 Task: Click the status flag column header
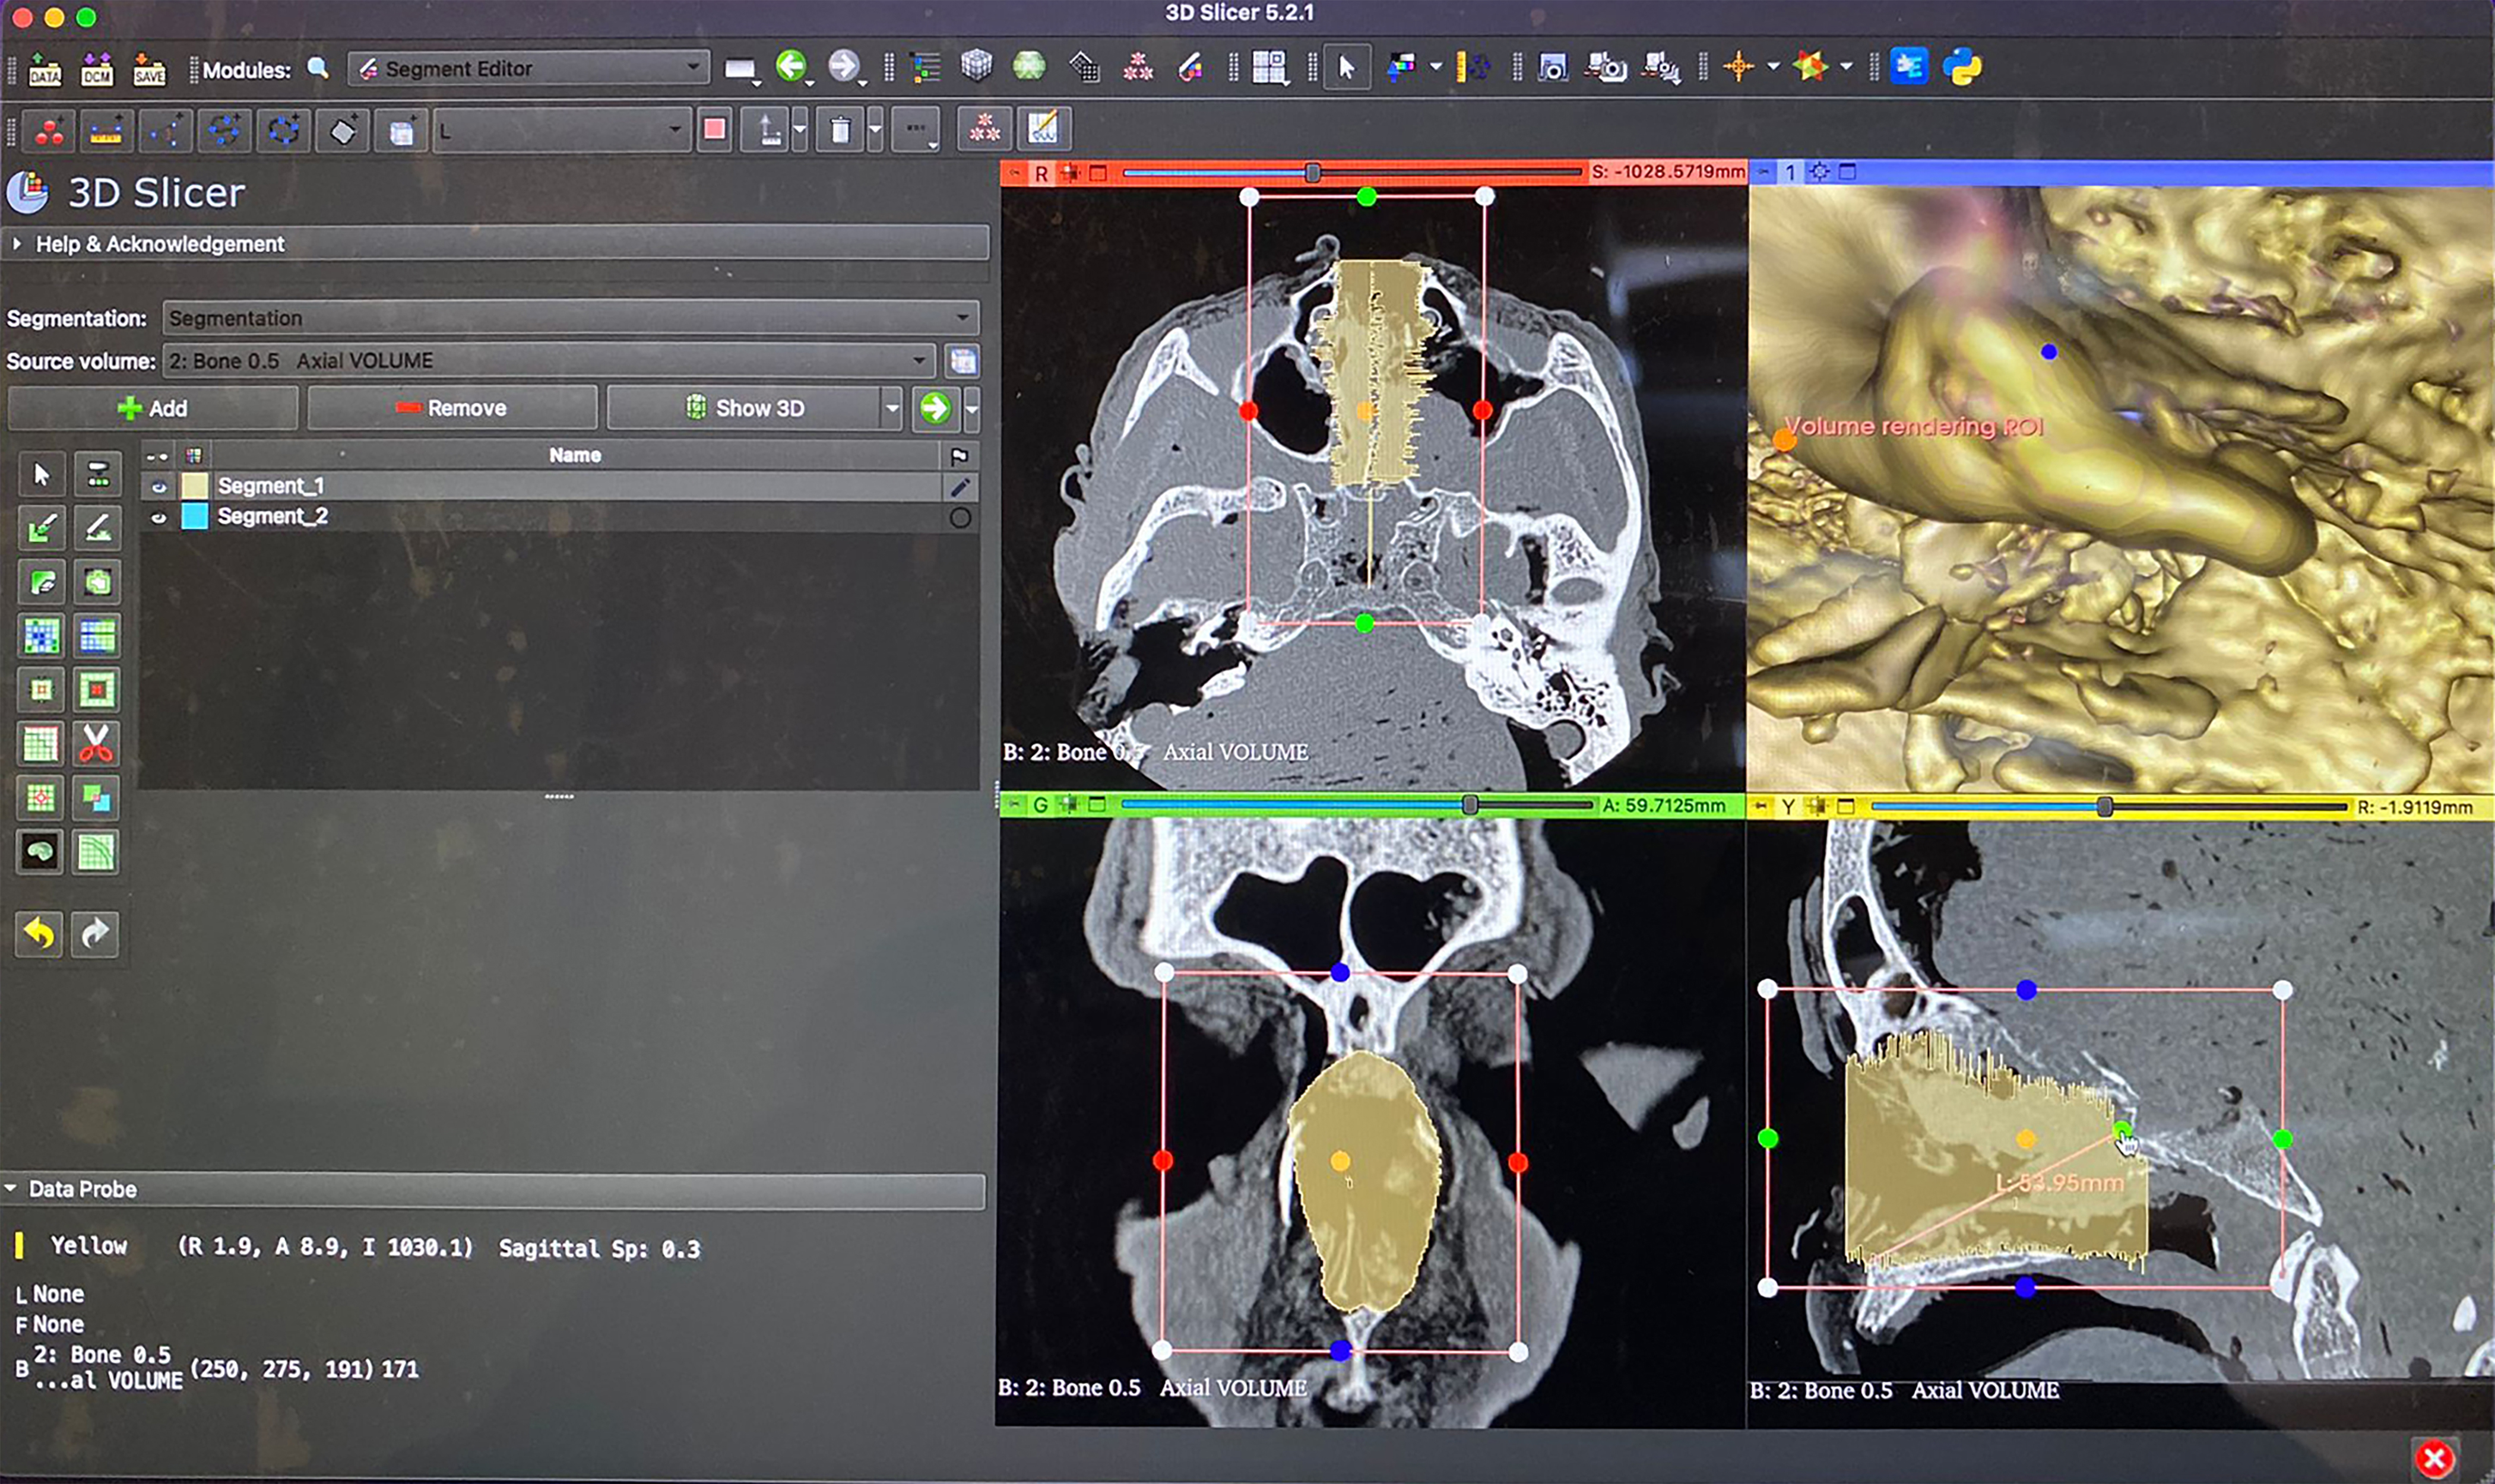pos(959,456)
